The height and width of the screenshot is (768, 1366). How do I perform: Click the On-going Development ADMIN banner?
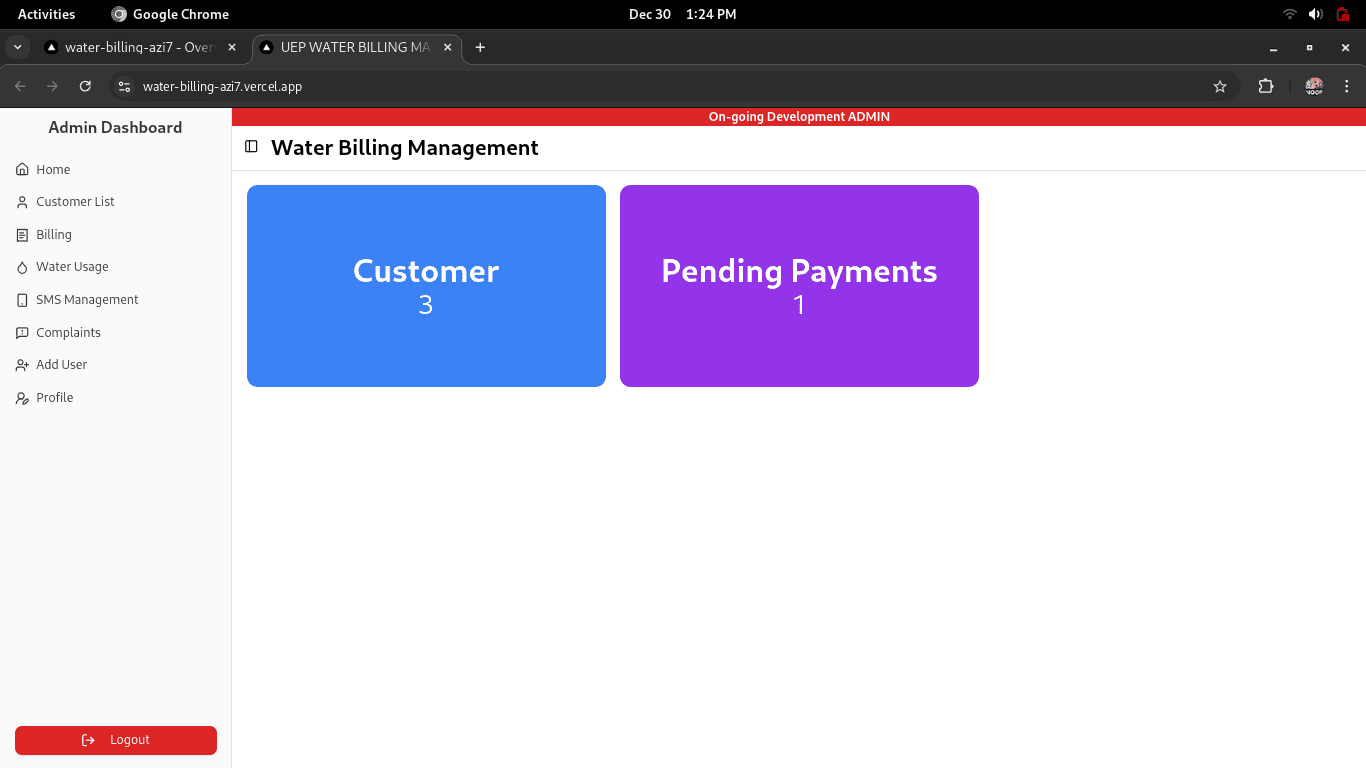point(799,117)
